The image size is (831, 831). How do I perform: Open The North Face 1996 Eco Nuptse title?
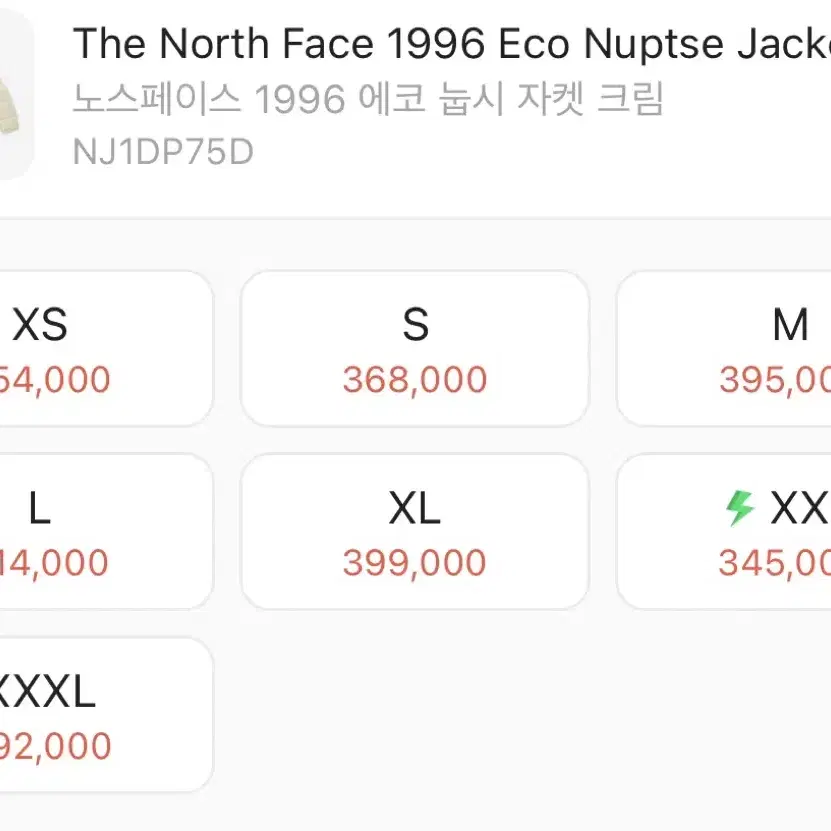pyautogui.click(x=452, y=43)
